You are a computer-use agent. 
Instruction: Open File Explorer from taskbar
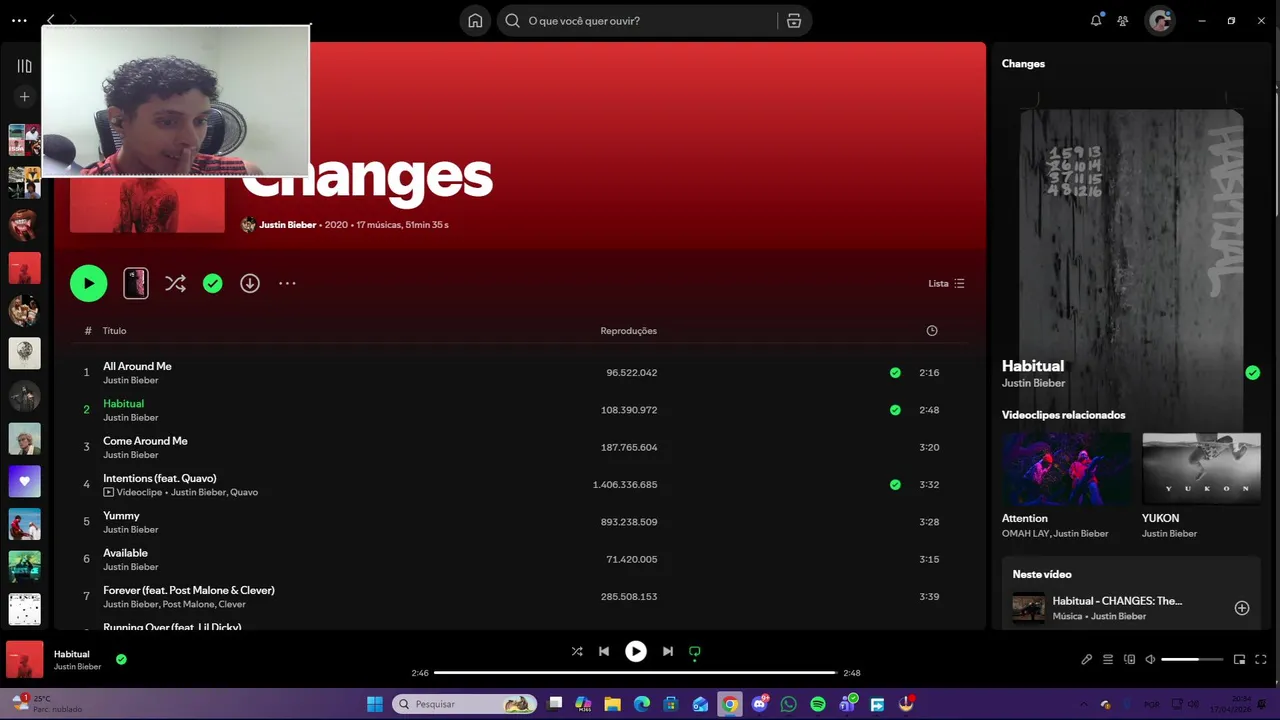coord(612,704)
